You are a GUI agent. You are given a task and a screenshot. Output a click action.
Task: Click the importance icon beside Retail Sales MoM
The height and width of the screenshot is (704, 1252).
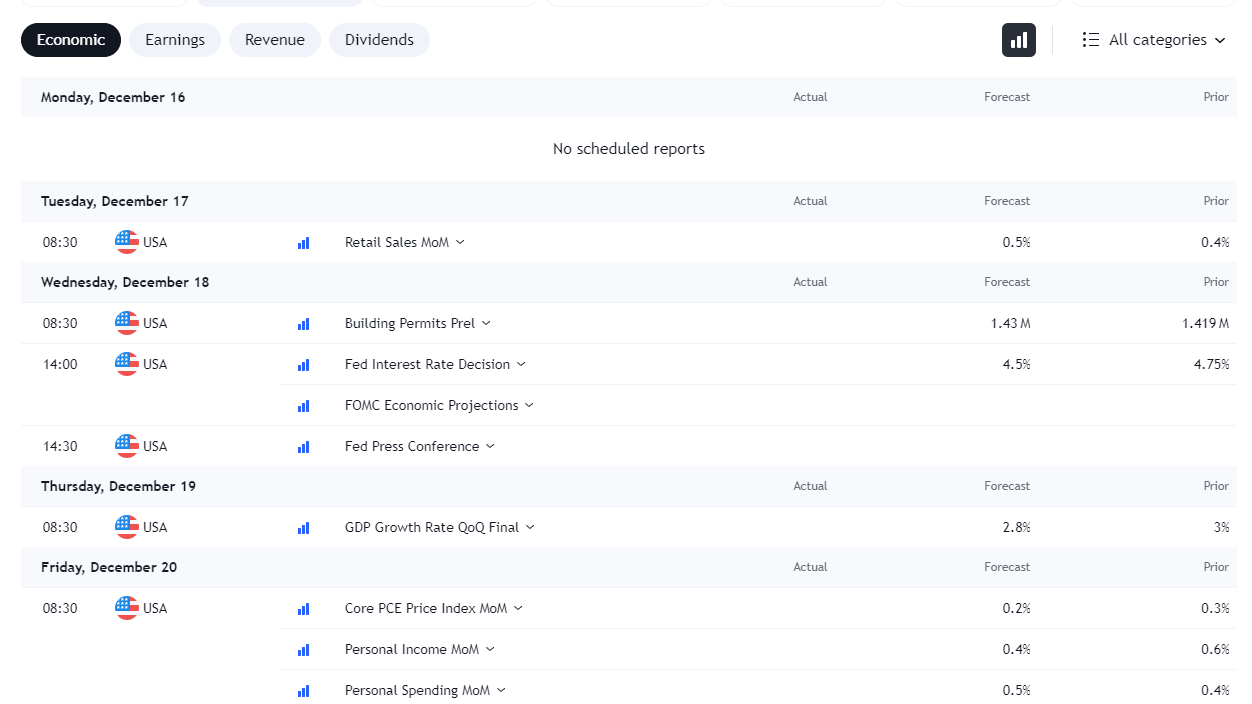[303, 243]
